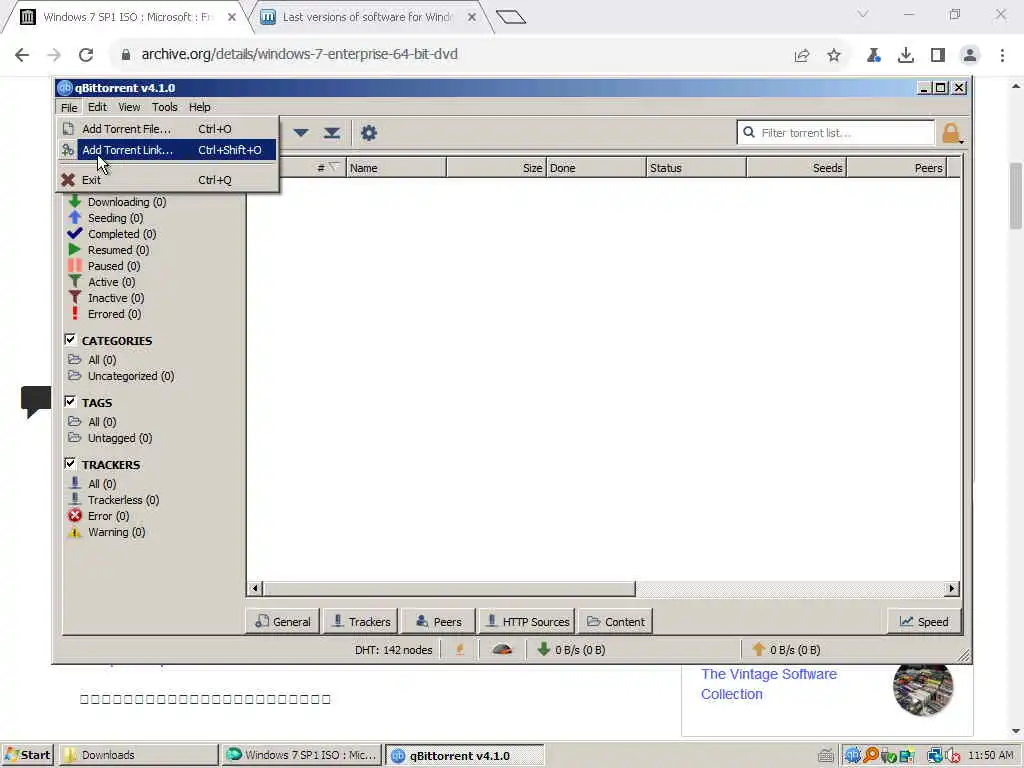The width and height of the screenshot is (1024, 768).
Task: Switch to the Trackers tab
Action: pos(360,622)
